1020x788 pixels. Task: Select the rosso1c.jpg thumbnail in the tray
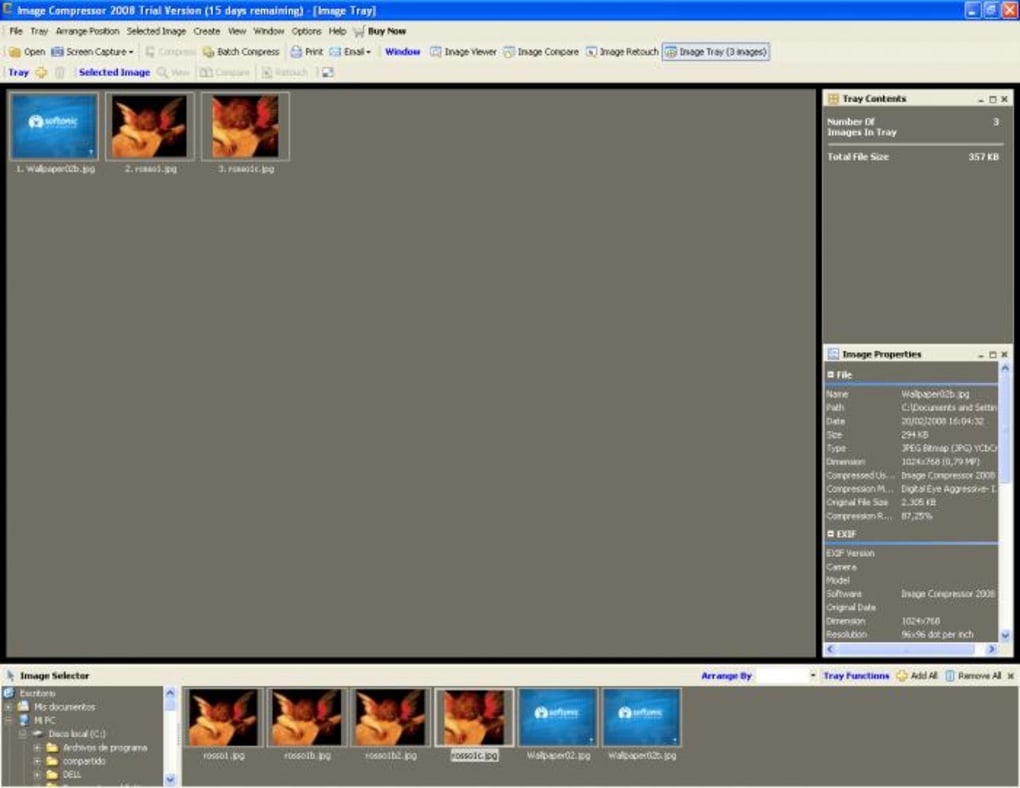click(246, 125)
